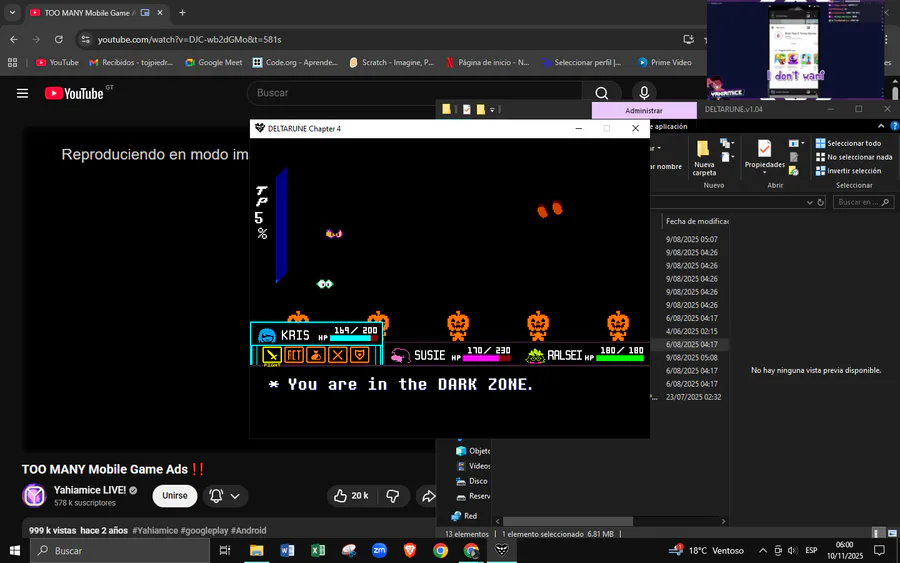900x563 pixels.
Task: Open the new item dropdown beside Nueva carpeta
Action: point(726,143)
